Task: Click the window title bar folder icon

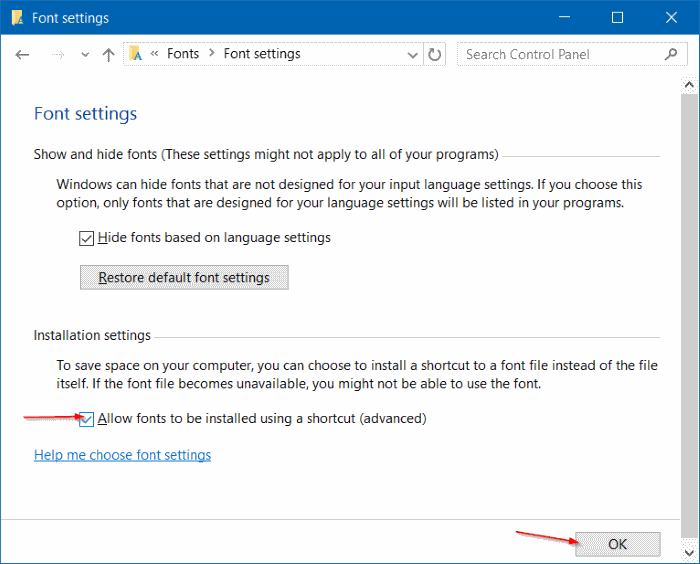Action: tap(17, 18)
